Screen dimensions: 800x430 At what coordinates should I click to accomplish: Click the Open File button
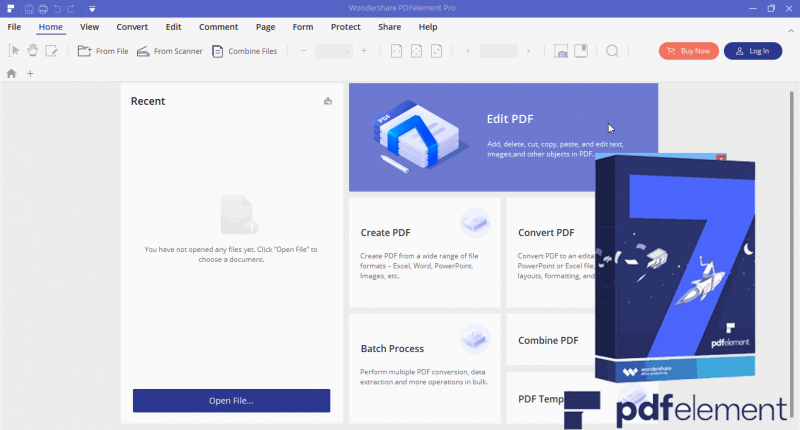(232, 400)
